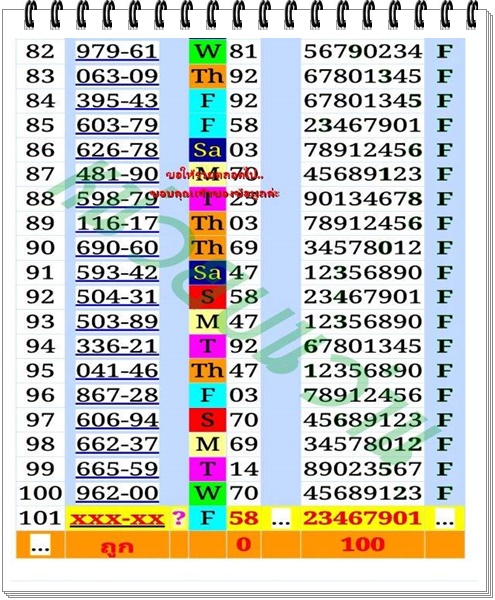This screenshot has width=495, height=600.
Task: Click the magenta T cell in row 99
Action: pyautogui.click(x=207, y=469)
